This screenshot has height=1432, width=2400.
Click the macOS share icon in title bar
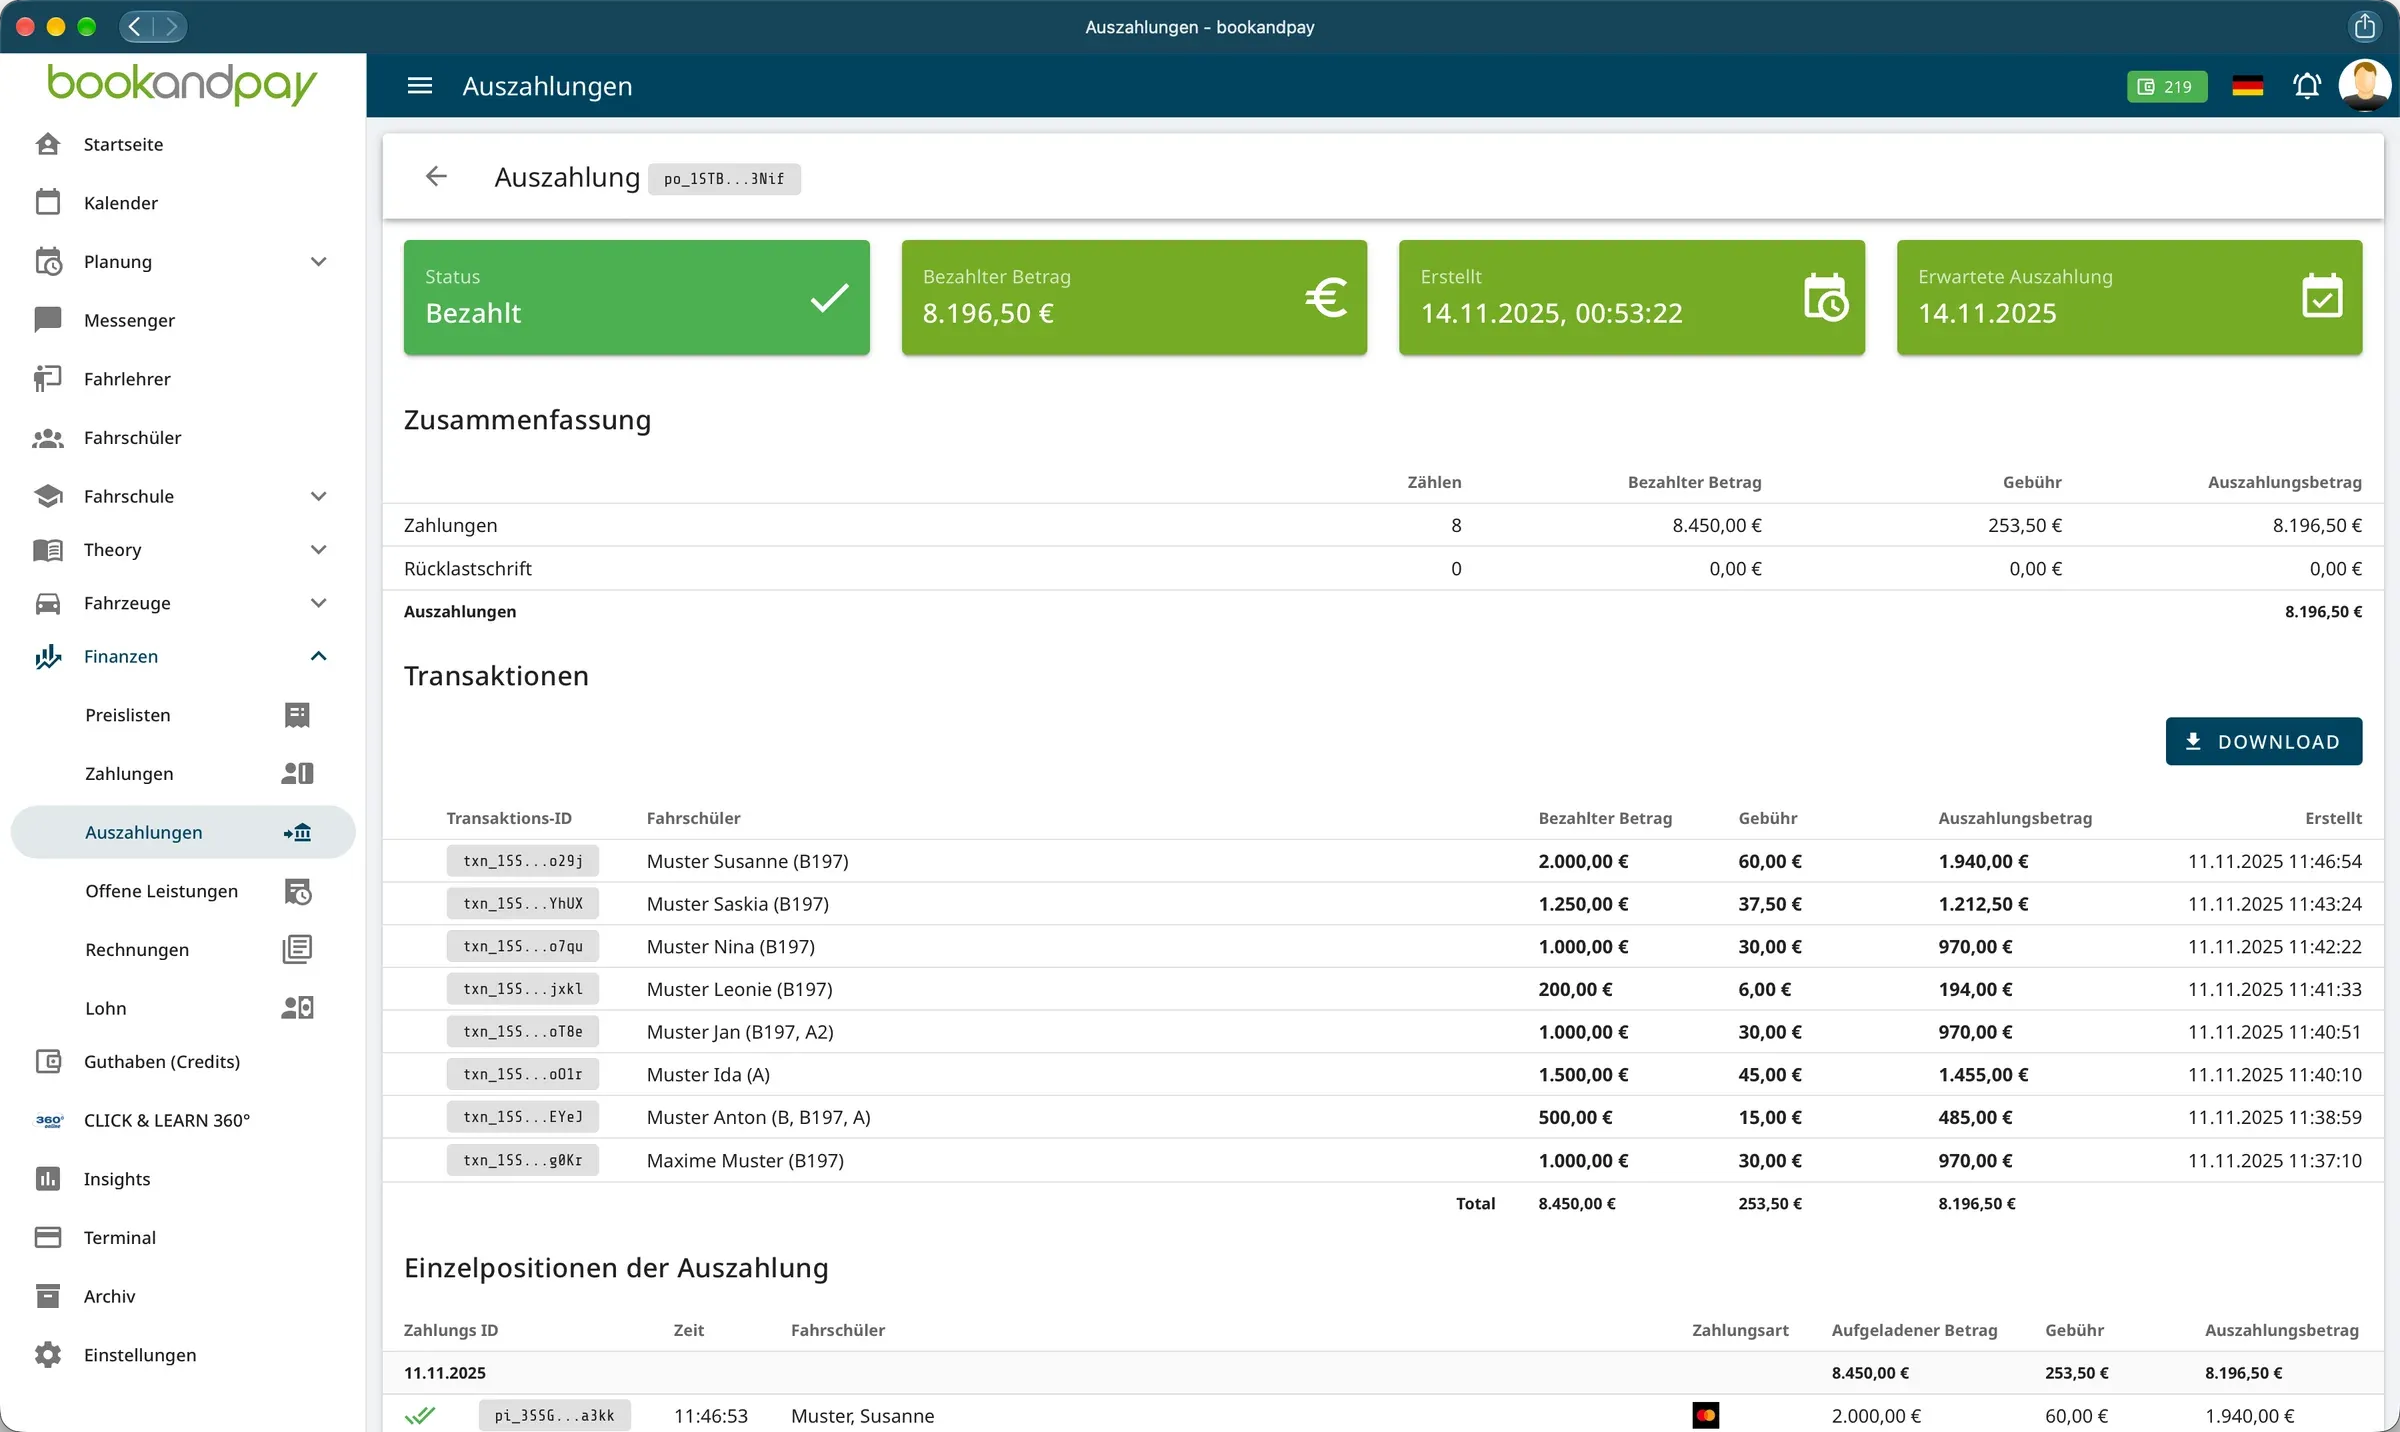[2364, 26]
